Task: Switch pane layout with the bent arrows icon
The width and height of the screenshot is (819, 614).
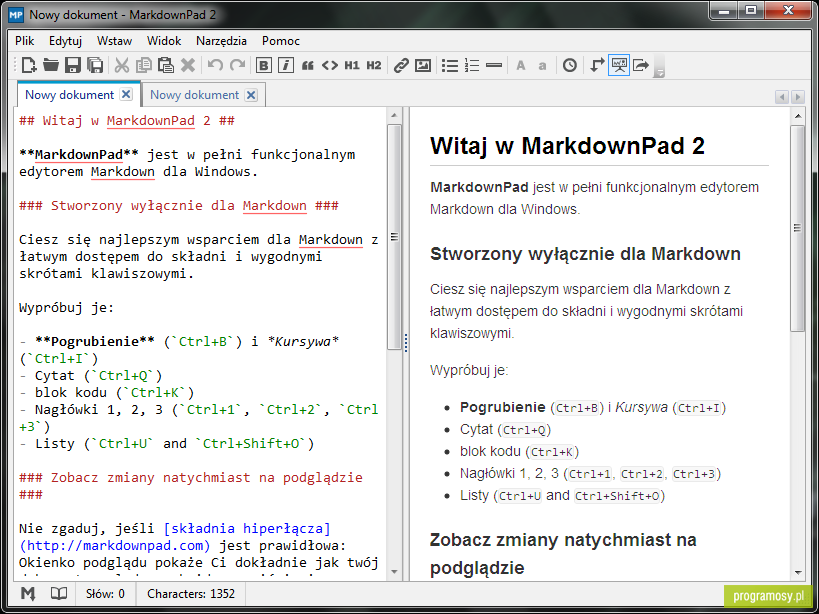Action: pyautogui.click(x=596, y=65)
